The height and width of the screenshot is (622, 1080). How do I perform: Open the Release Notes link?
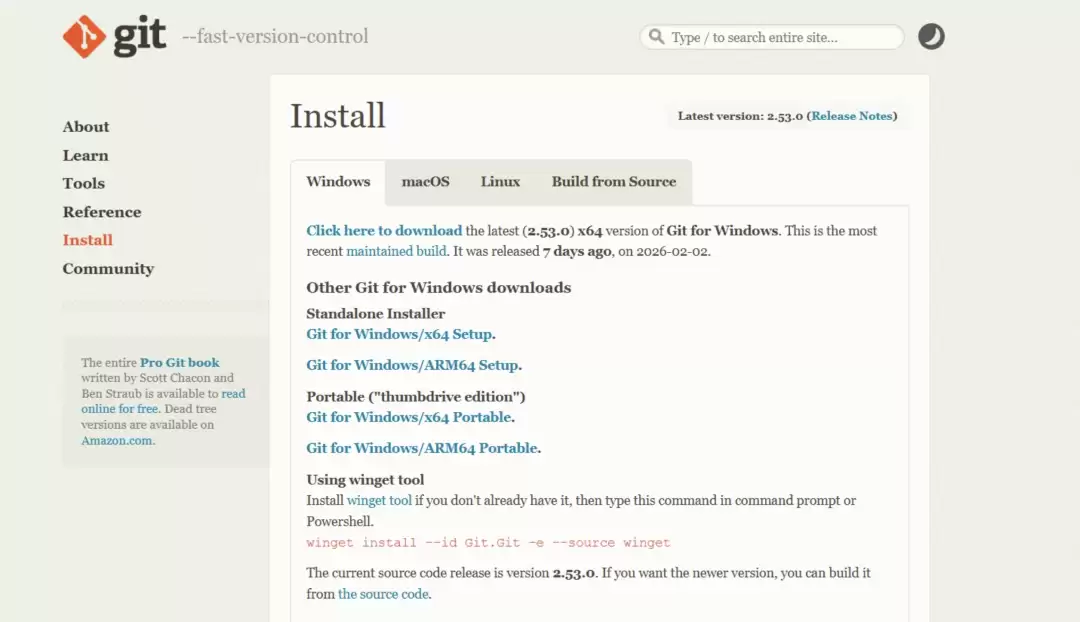point(851,116)
